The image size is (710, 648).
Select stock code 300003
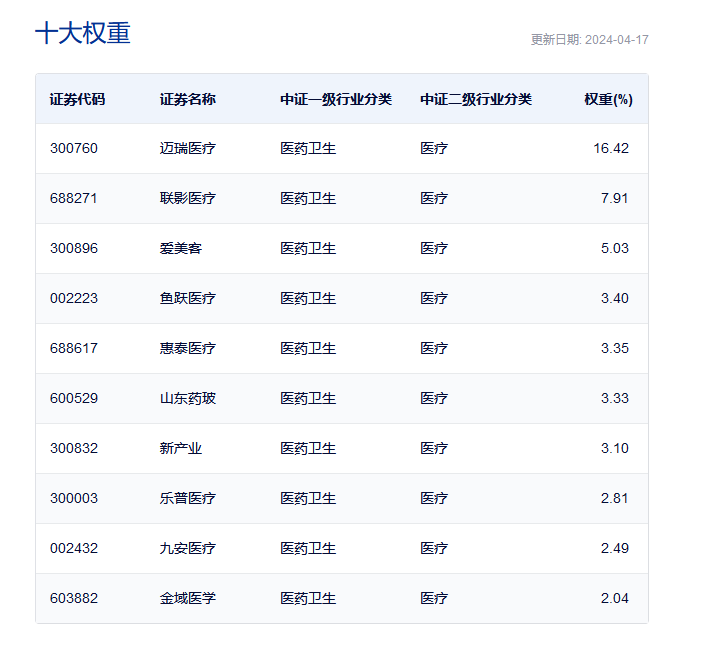pyautogui.click(x=74, y=498)
